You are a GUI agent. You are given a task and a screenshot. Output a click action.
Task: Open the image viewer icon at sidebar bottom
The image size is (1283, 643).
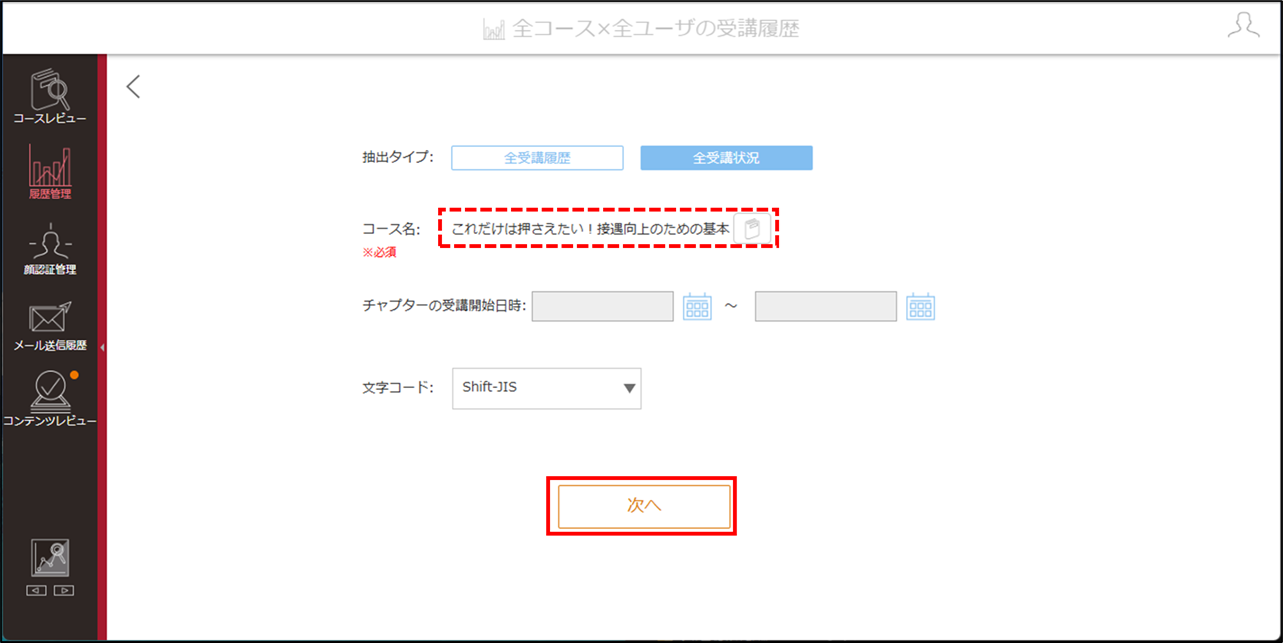(50, 558)
